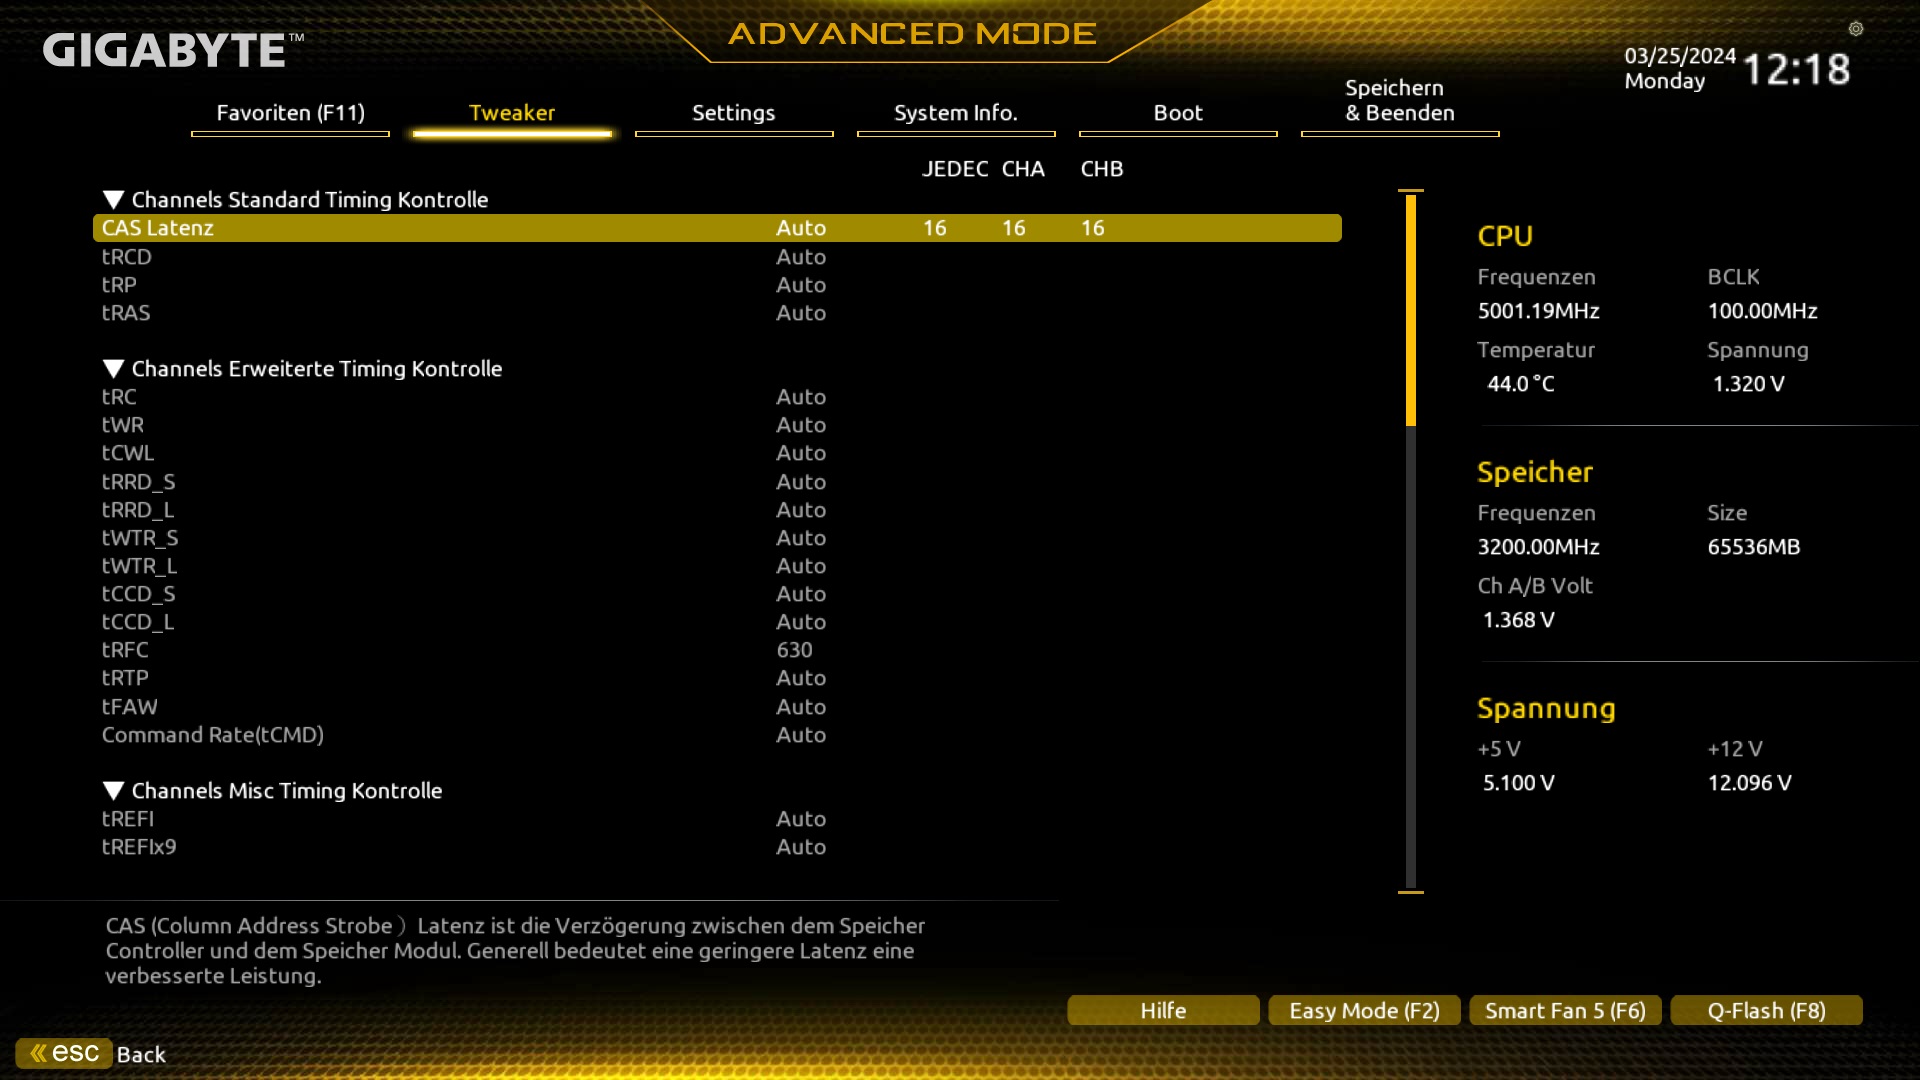Click the esc back arrow icon
The width and height of the screenshot is (1920, 1080).
pyautogui.click(x=40, y=1053)
